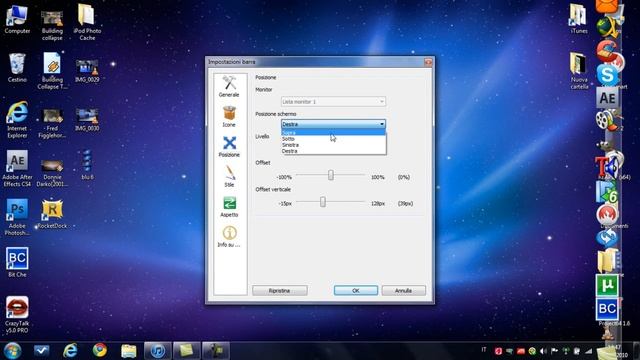Select the Posizione section icon
This screenshot has height=360, width=640.
(229, 143)
